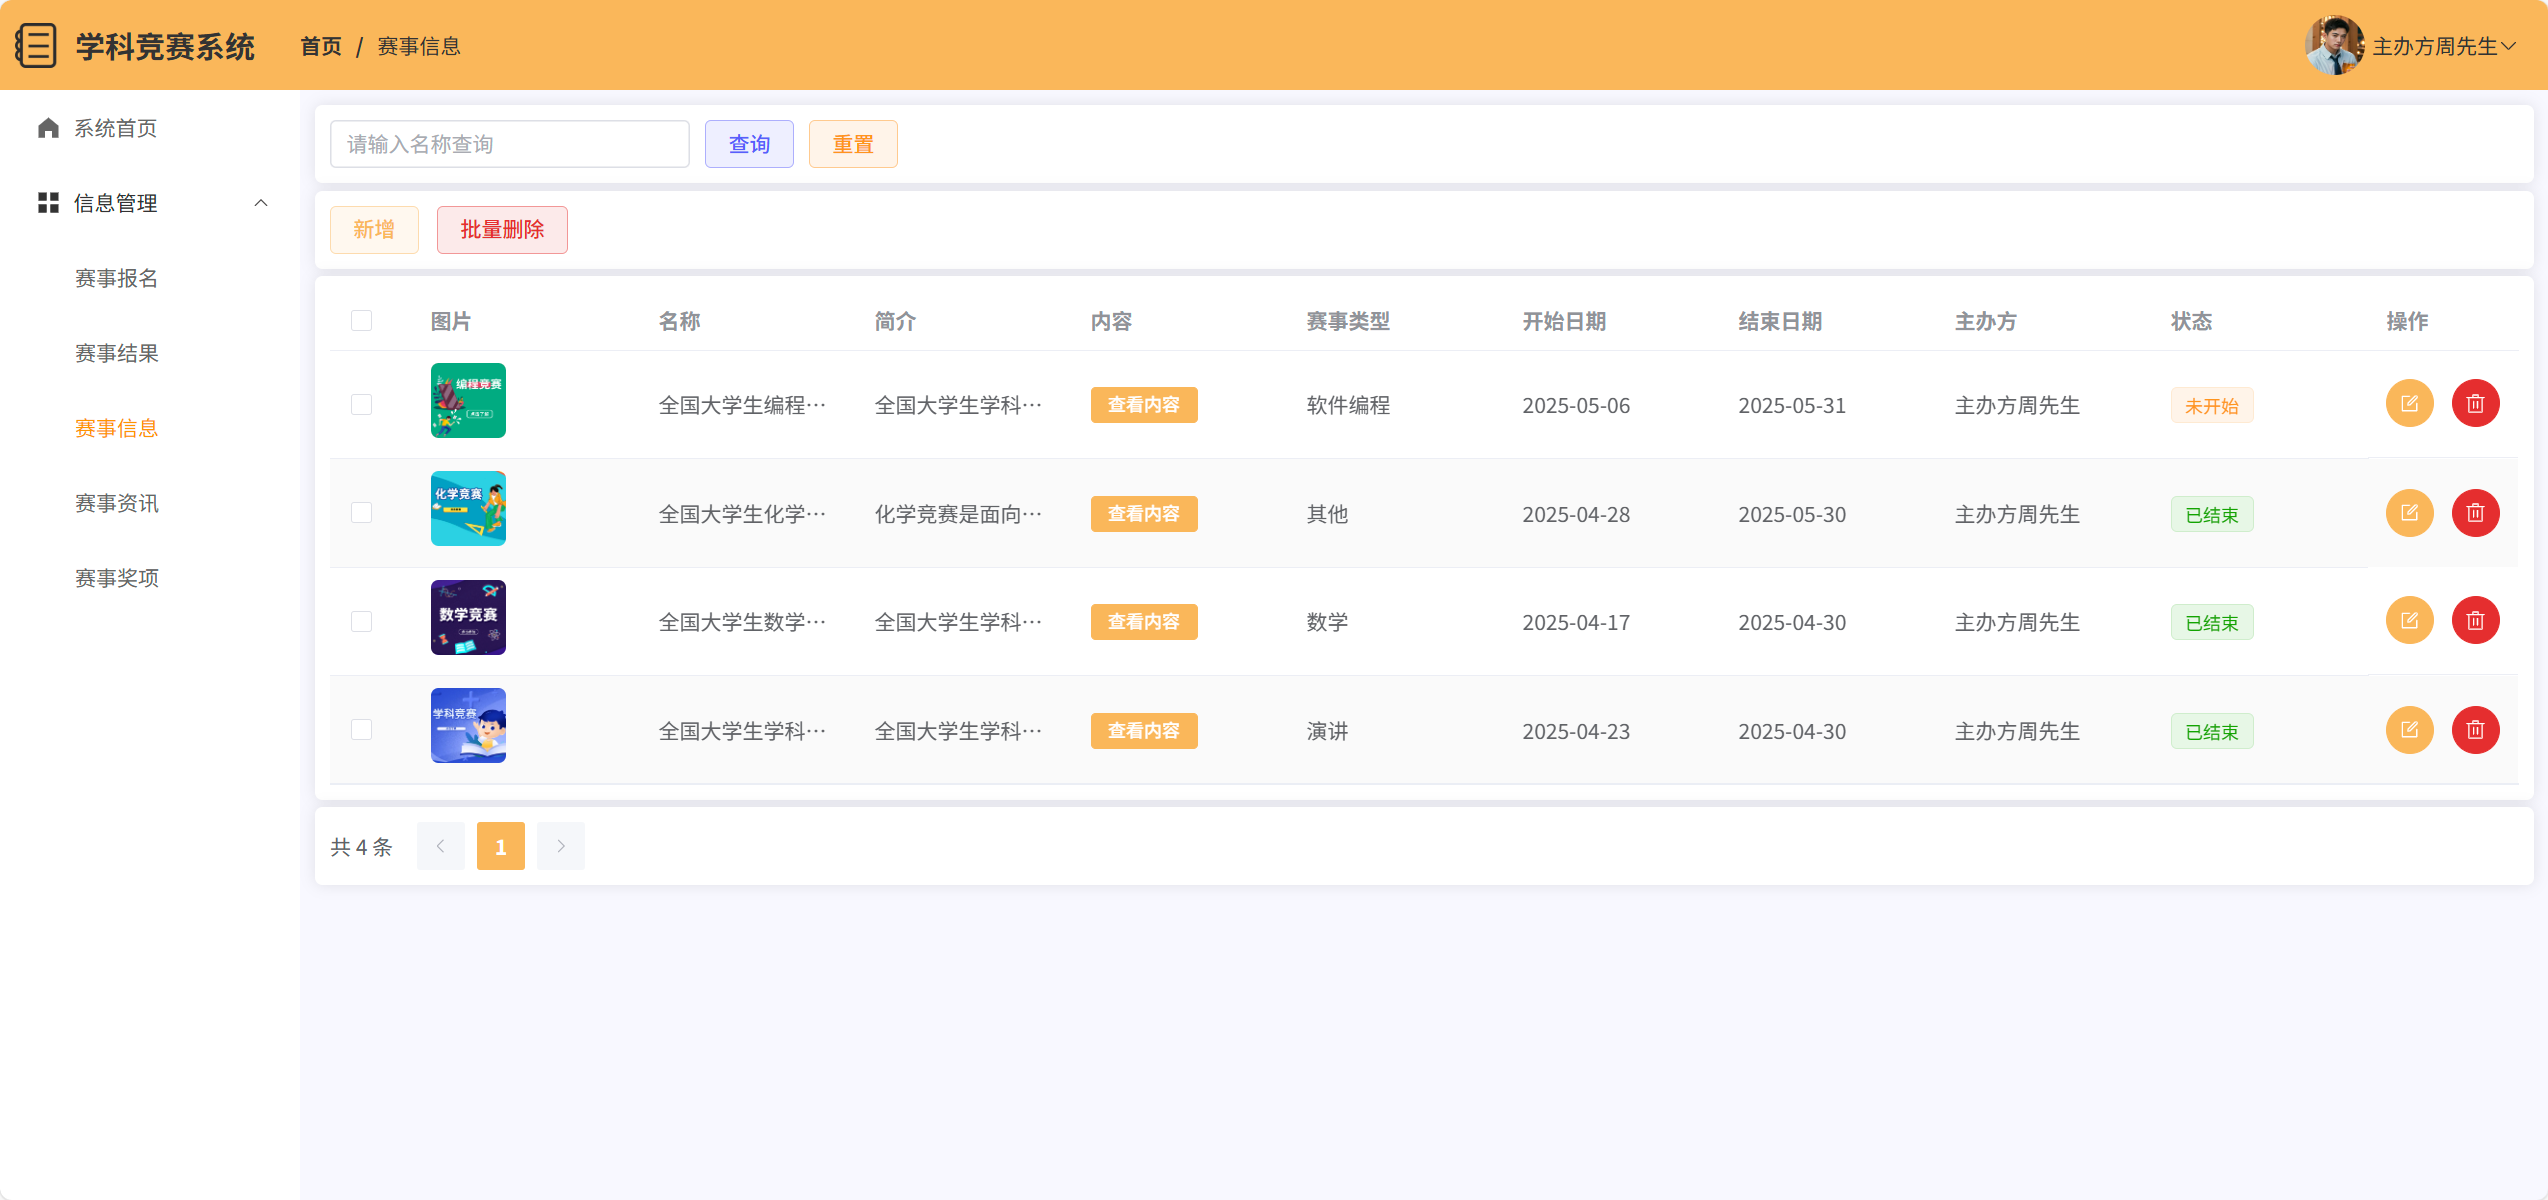Focus the 请输入名称查询 search field
This screenshot has height=1200, width=2548.
tap(509, 144)
